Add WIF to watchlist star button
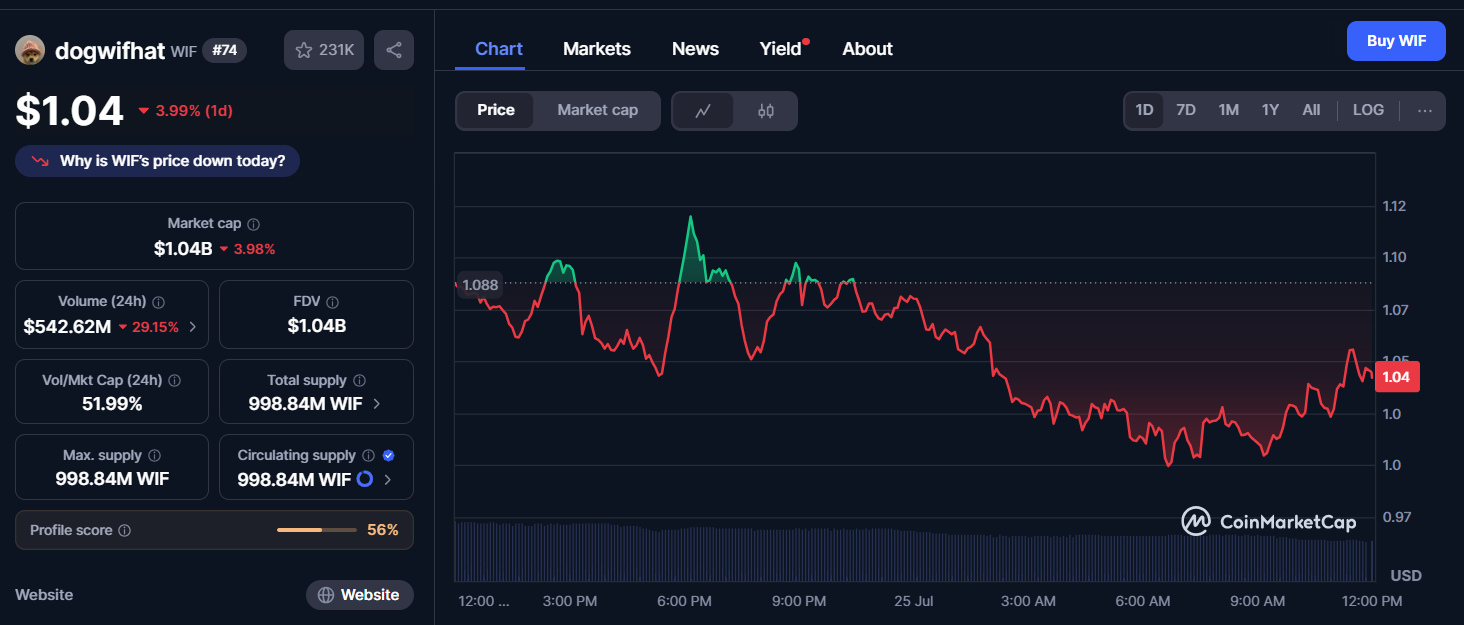 click(324, 50)
